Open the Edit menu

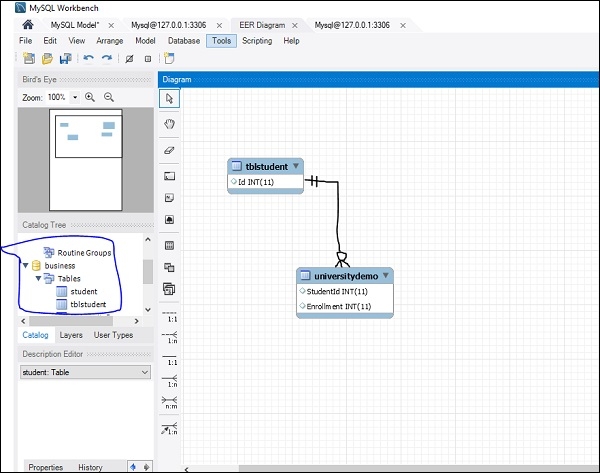coord(50,41)
